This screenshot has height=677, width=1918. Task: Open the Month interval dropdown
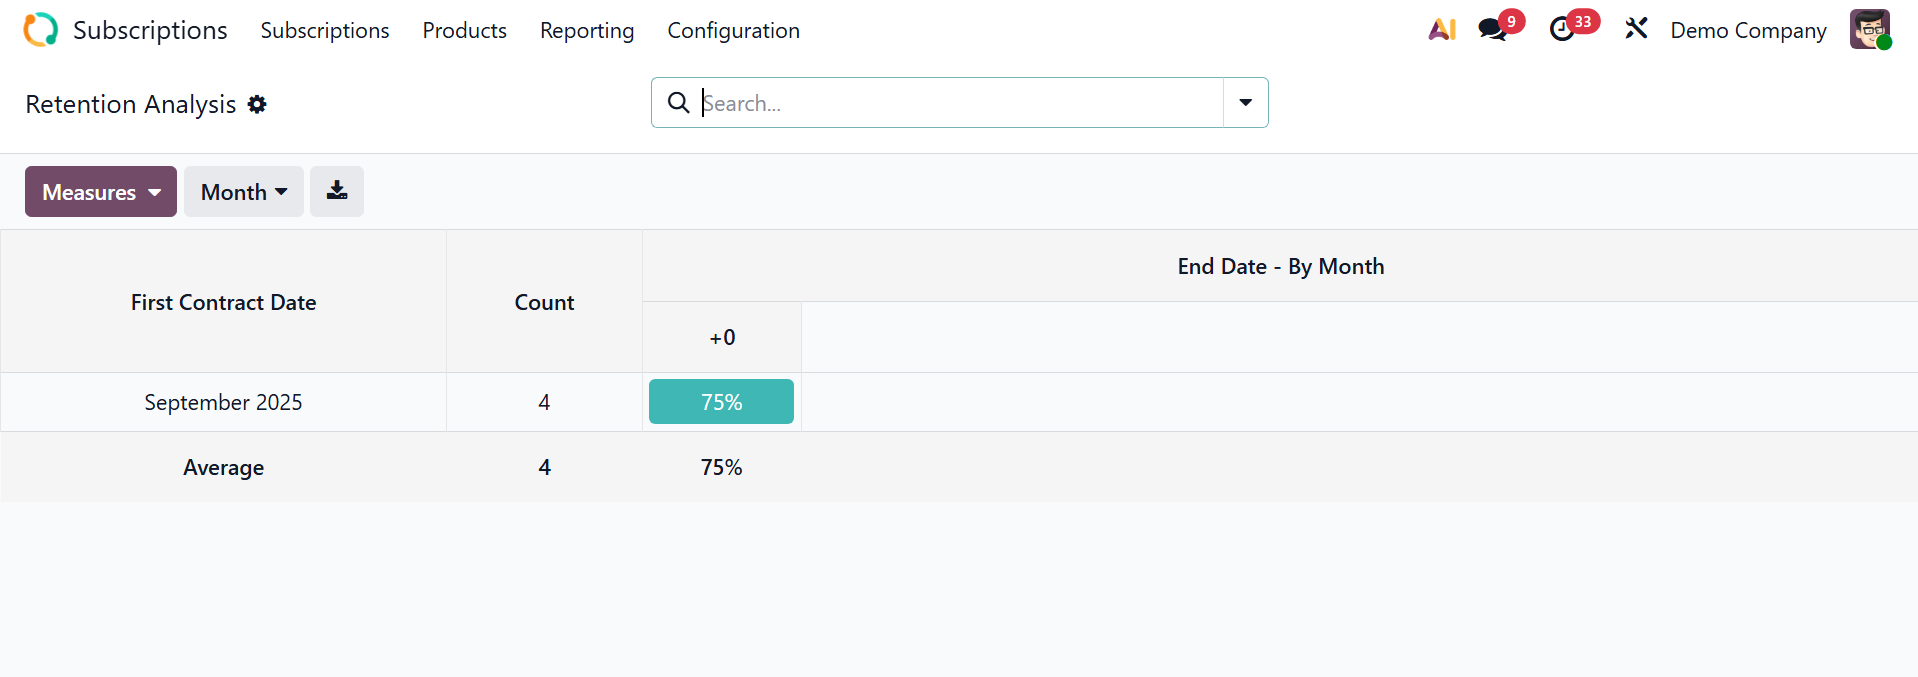point(244,192)
